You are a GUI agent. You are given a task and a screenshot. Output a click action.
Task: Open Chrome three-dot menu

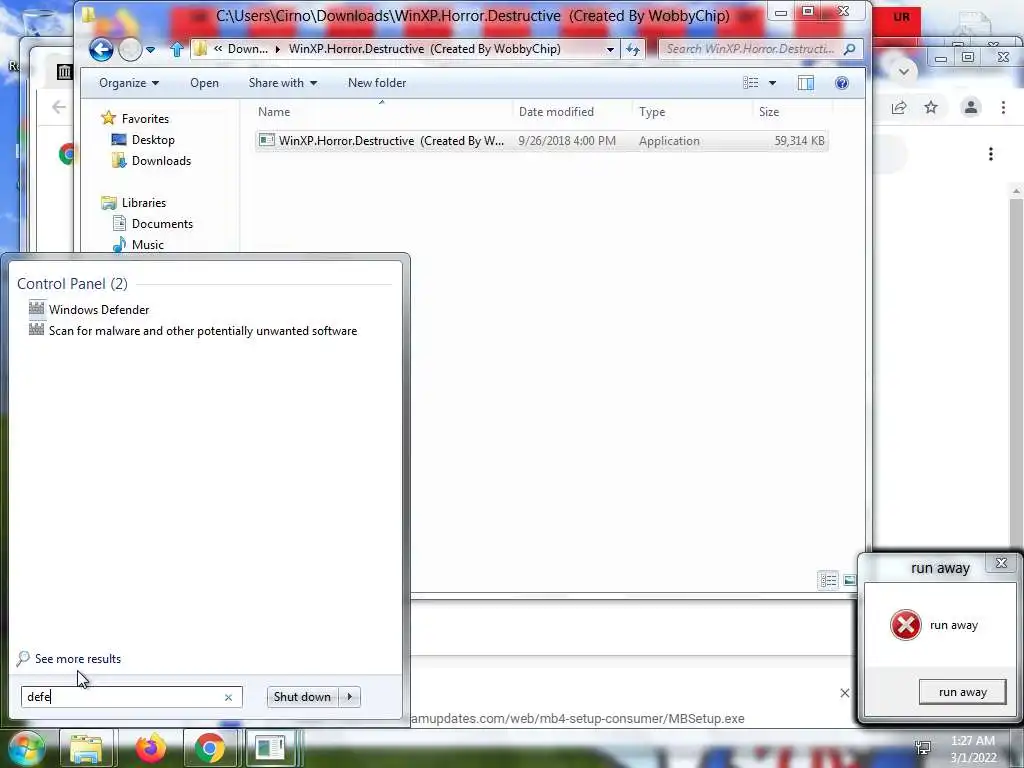pos(1003,108)
